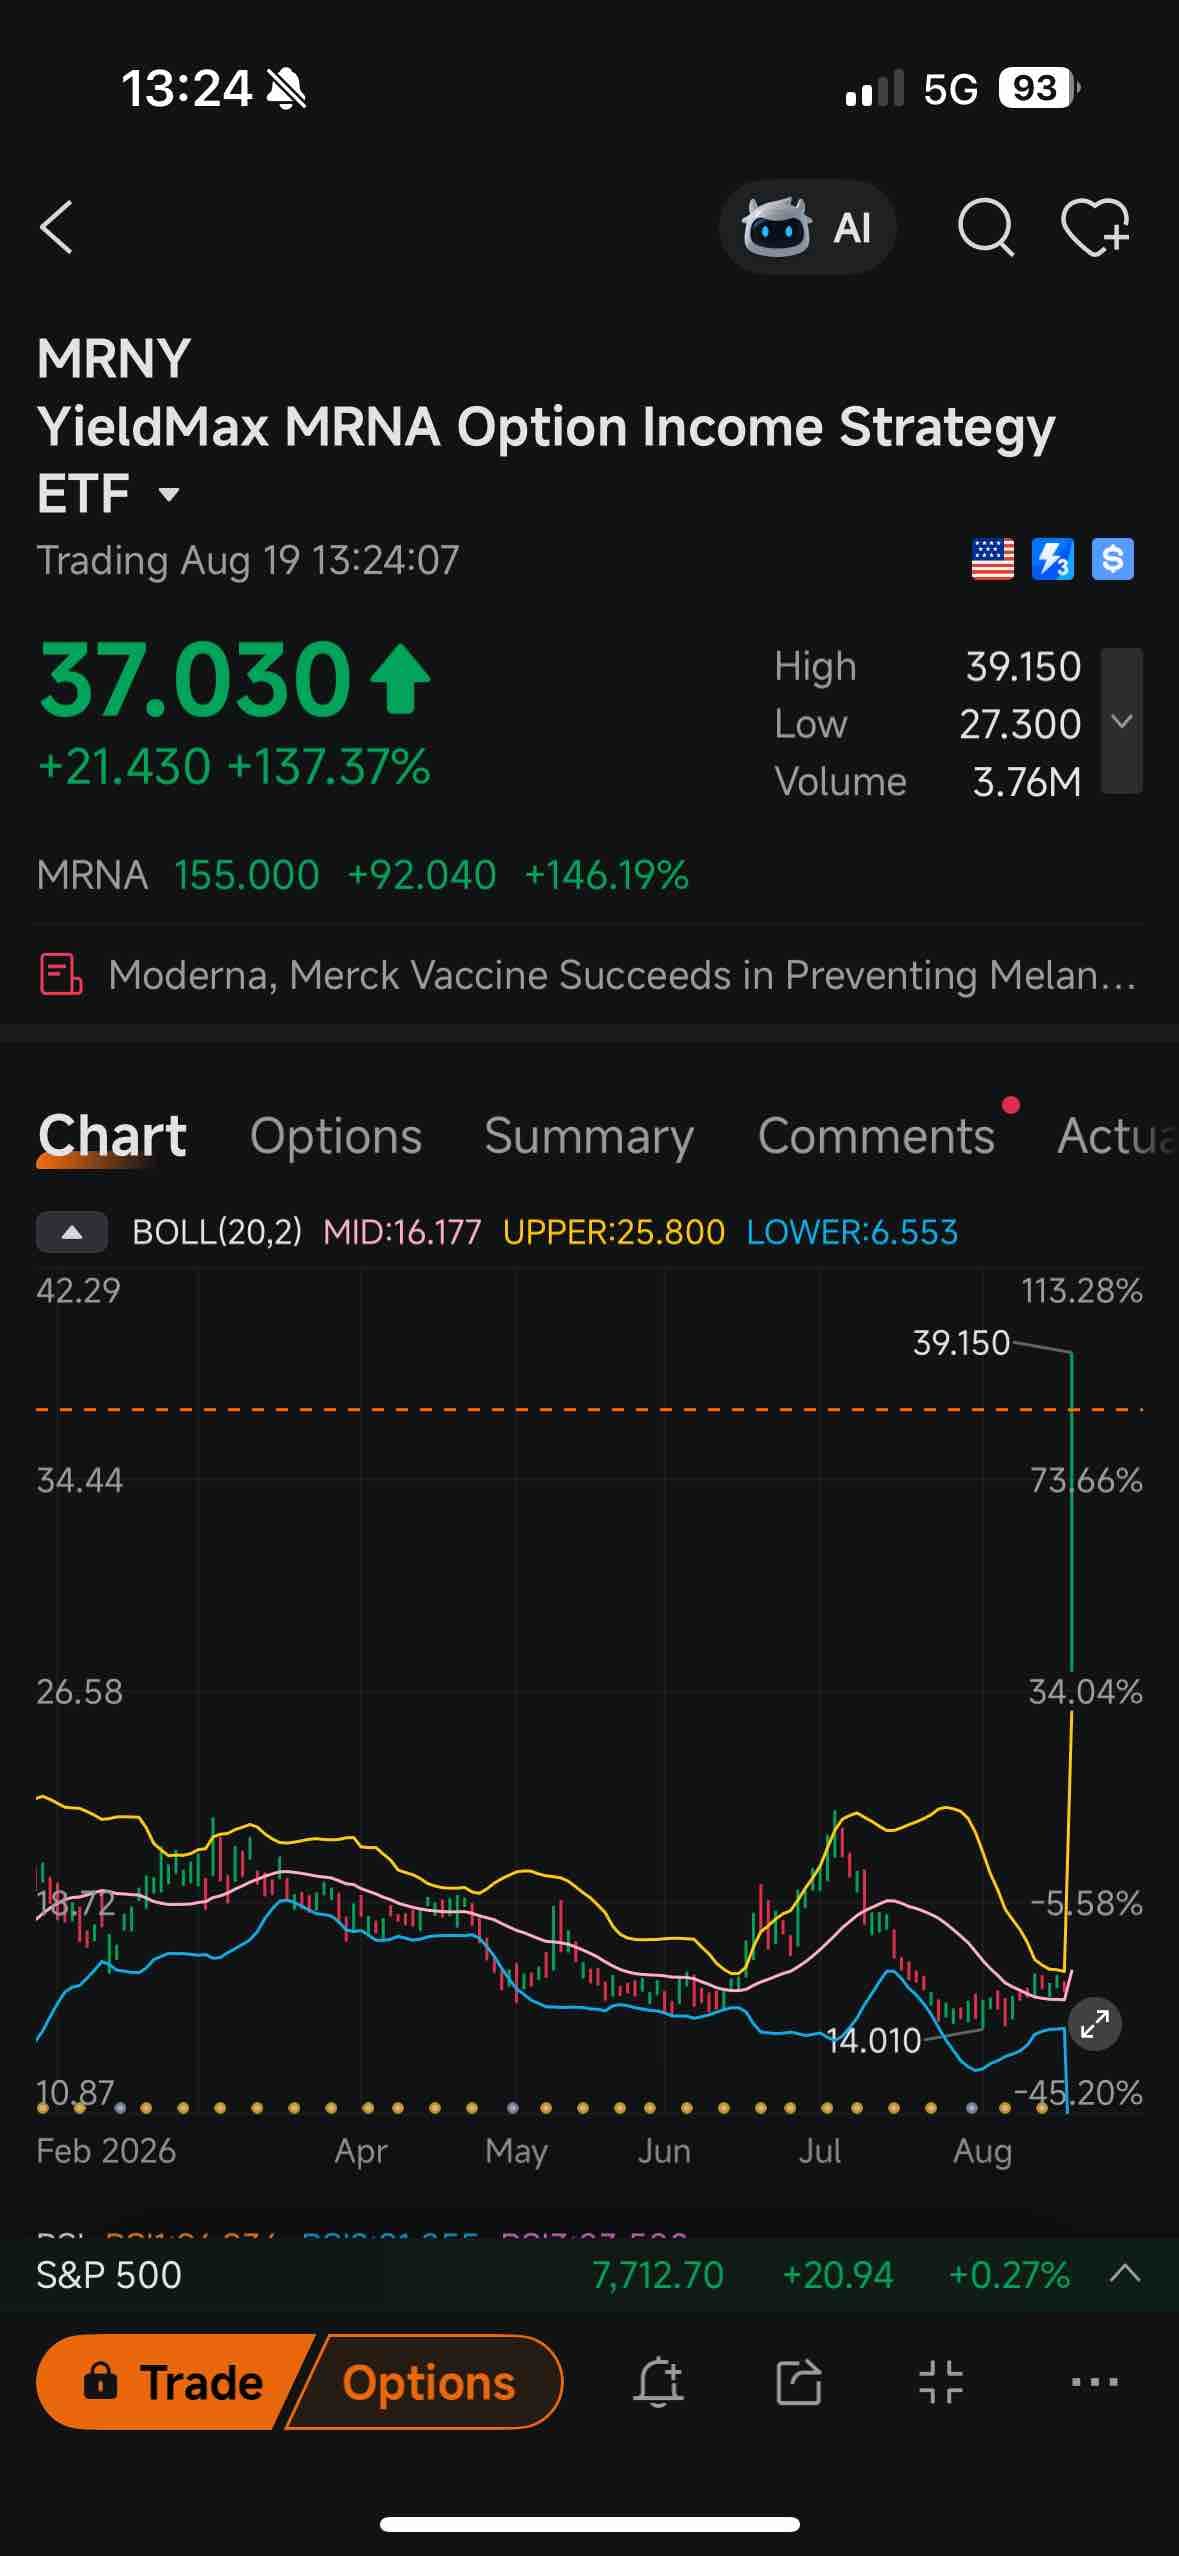Tap the shrink layout icon in bottom bar

click(x=940, y=2383)
